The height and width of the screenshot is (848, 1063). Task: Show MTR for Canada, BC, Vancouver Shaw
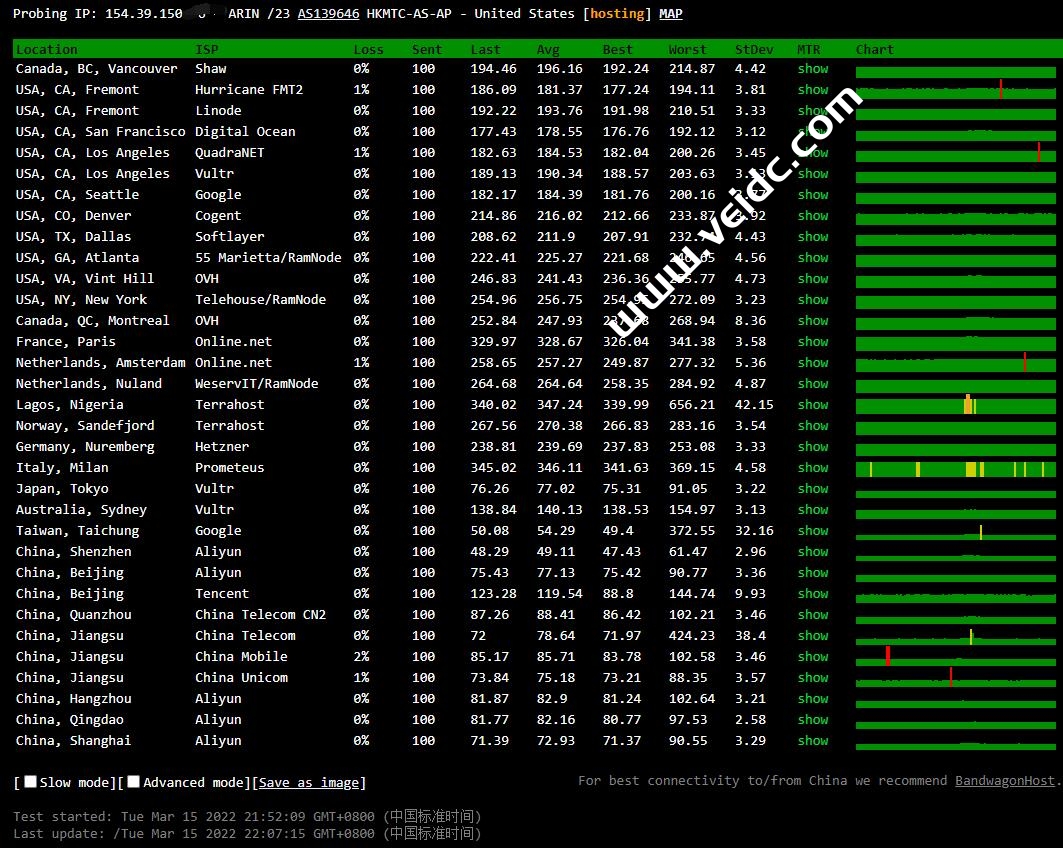(812, 69)
